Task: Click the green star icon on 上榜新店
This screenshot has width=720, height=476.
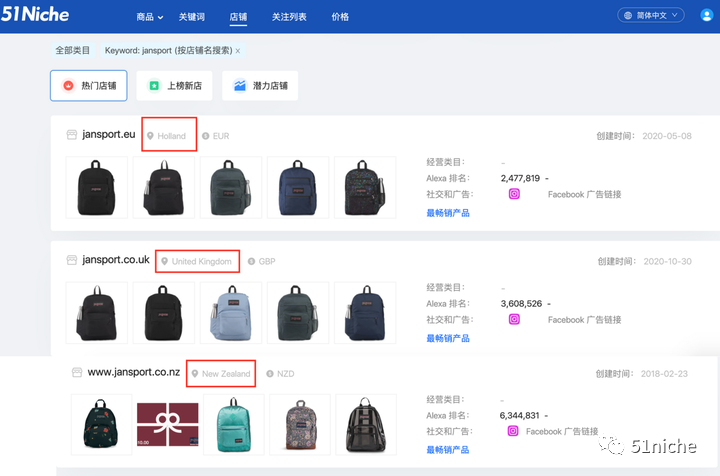Action: point(154,85)
